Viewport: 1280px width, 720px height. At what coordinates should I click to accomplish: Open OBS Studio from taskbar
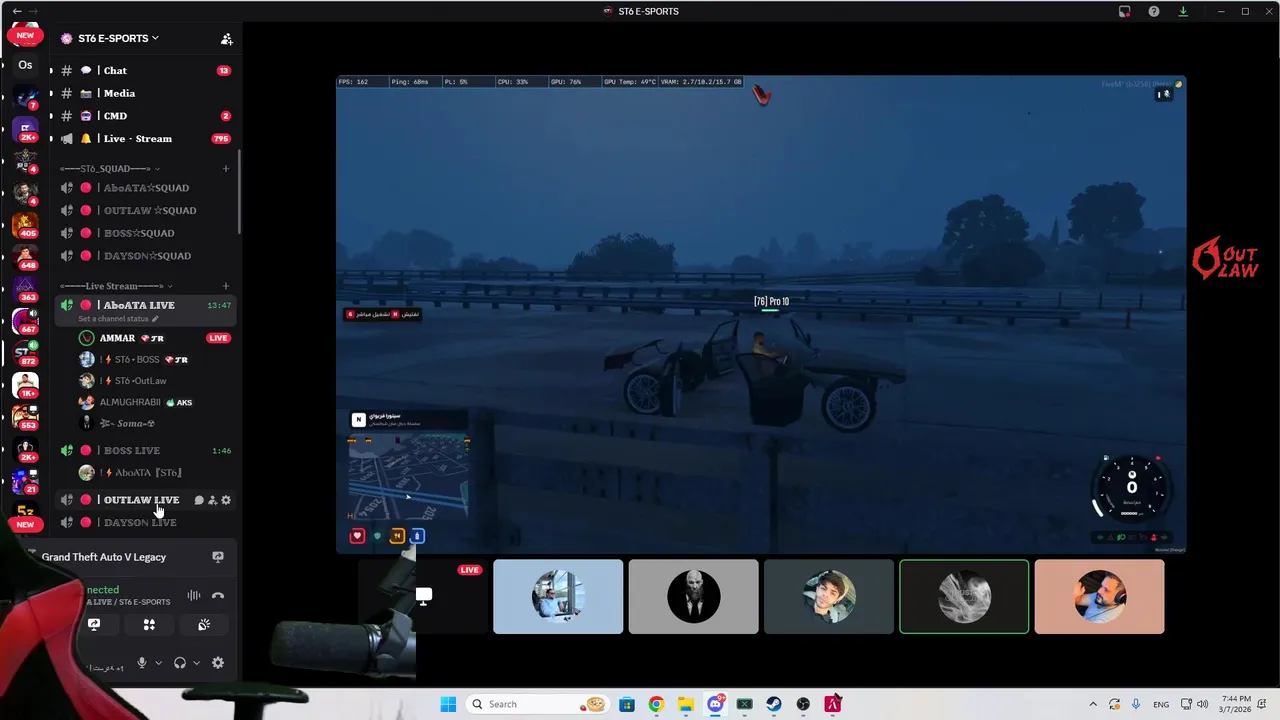pyautogui.click(x=803, y=704)
